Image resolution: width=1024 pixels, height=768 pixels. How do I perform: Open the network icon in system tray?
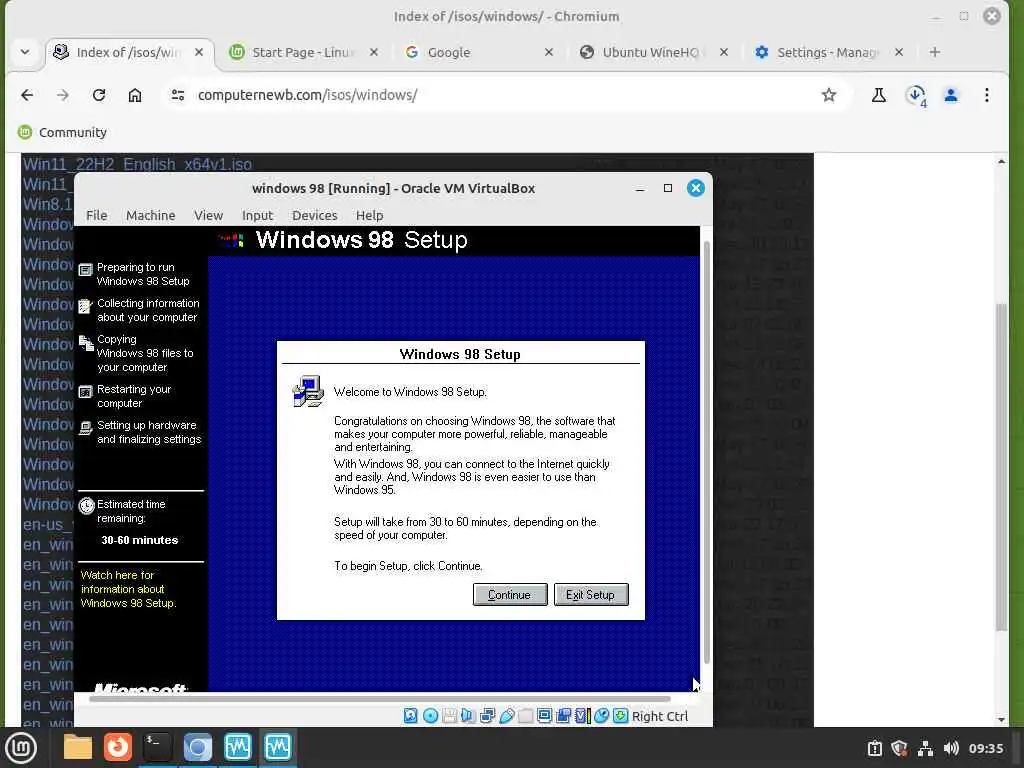click(x=925, y=748)
